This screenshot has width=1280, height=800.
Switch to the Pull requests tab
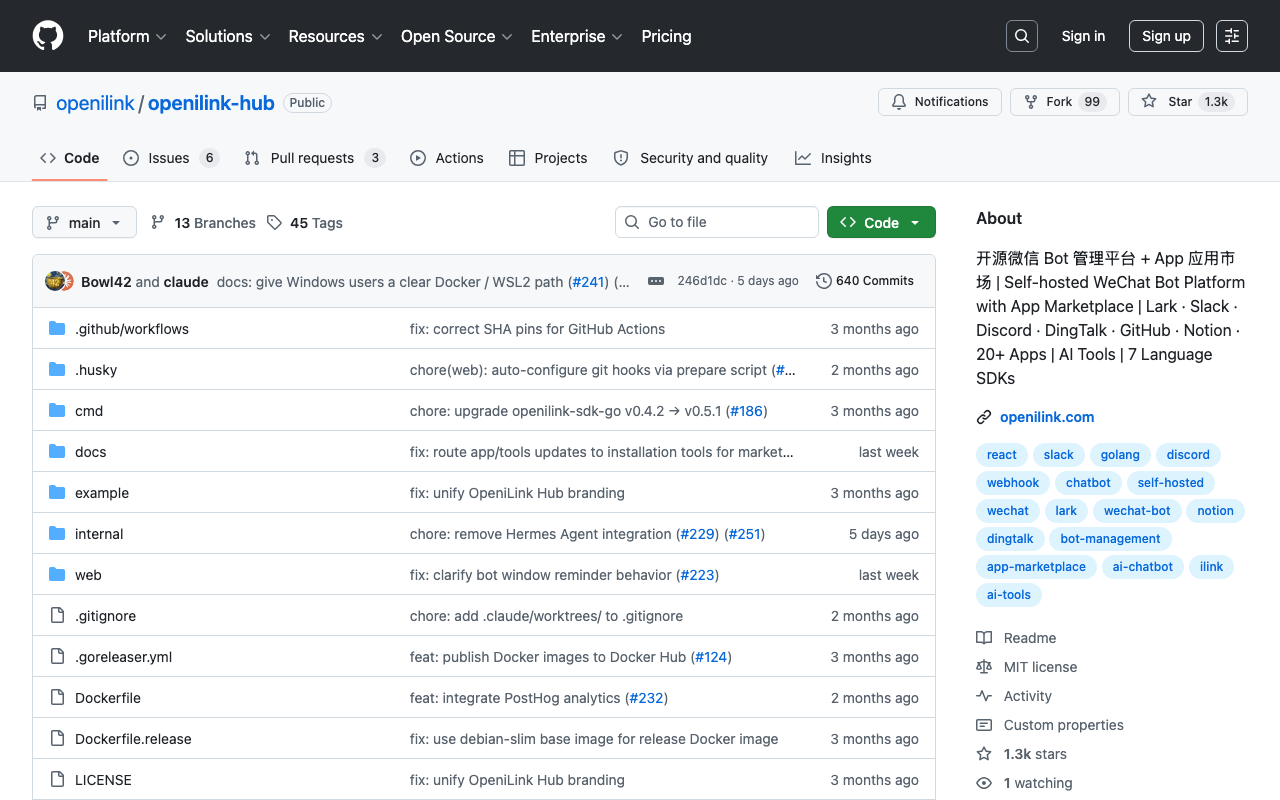click(314, 158)
